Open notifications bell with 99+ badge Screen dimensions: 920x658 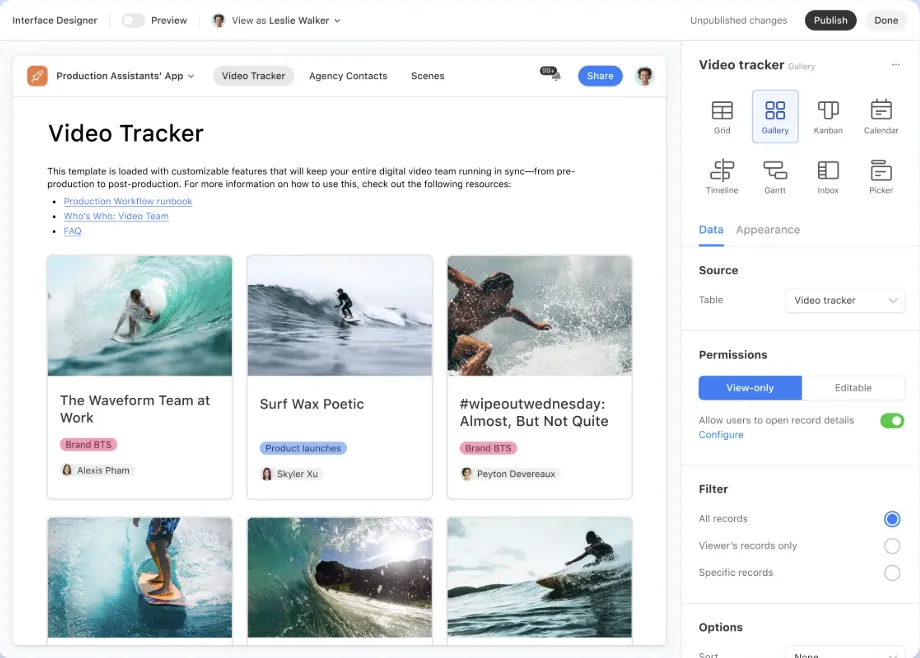tap(551, 74)
